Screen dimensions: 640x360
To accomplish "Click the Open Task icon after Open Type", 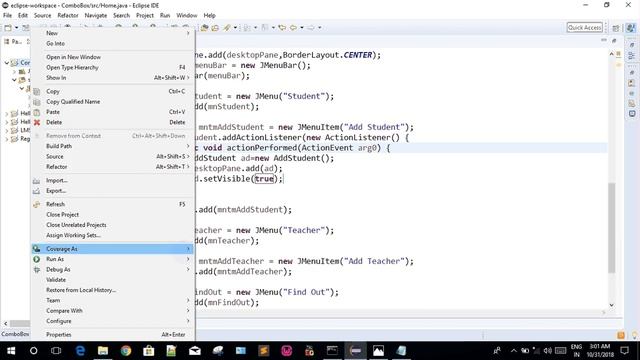I will click(215, 27).
